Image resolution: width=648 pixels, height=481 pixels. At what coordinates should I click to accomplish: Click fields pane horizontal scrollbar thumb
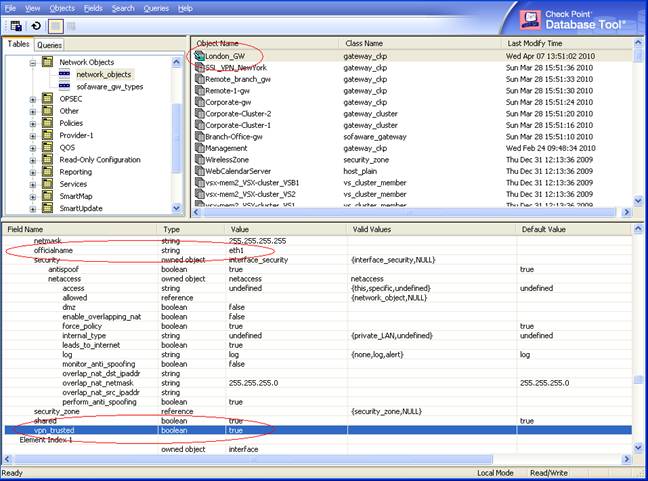pos(253,459)
